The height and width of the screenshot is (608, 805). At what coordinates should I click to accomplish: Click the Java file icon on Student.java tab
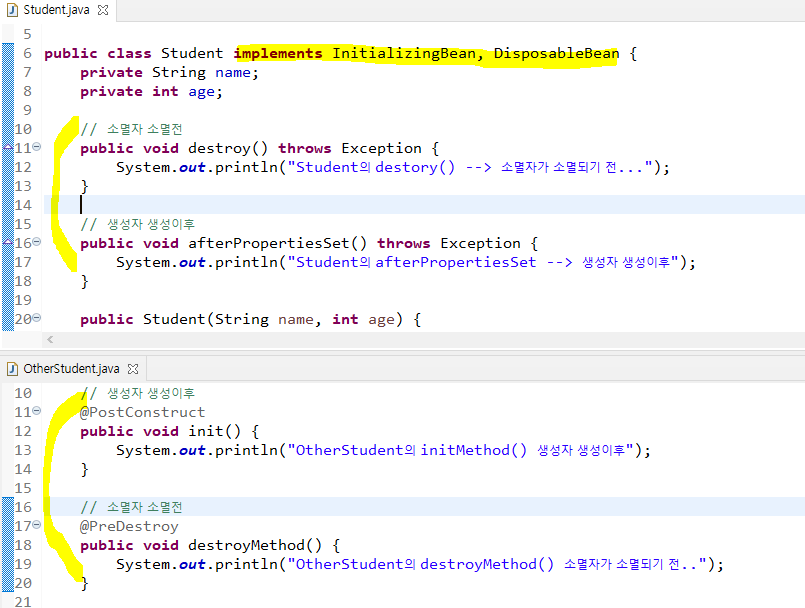12,10
